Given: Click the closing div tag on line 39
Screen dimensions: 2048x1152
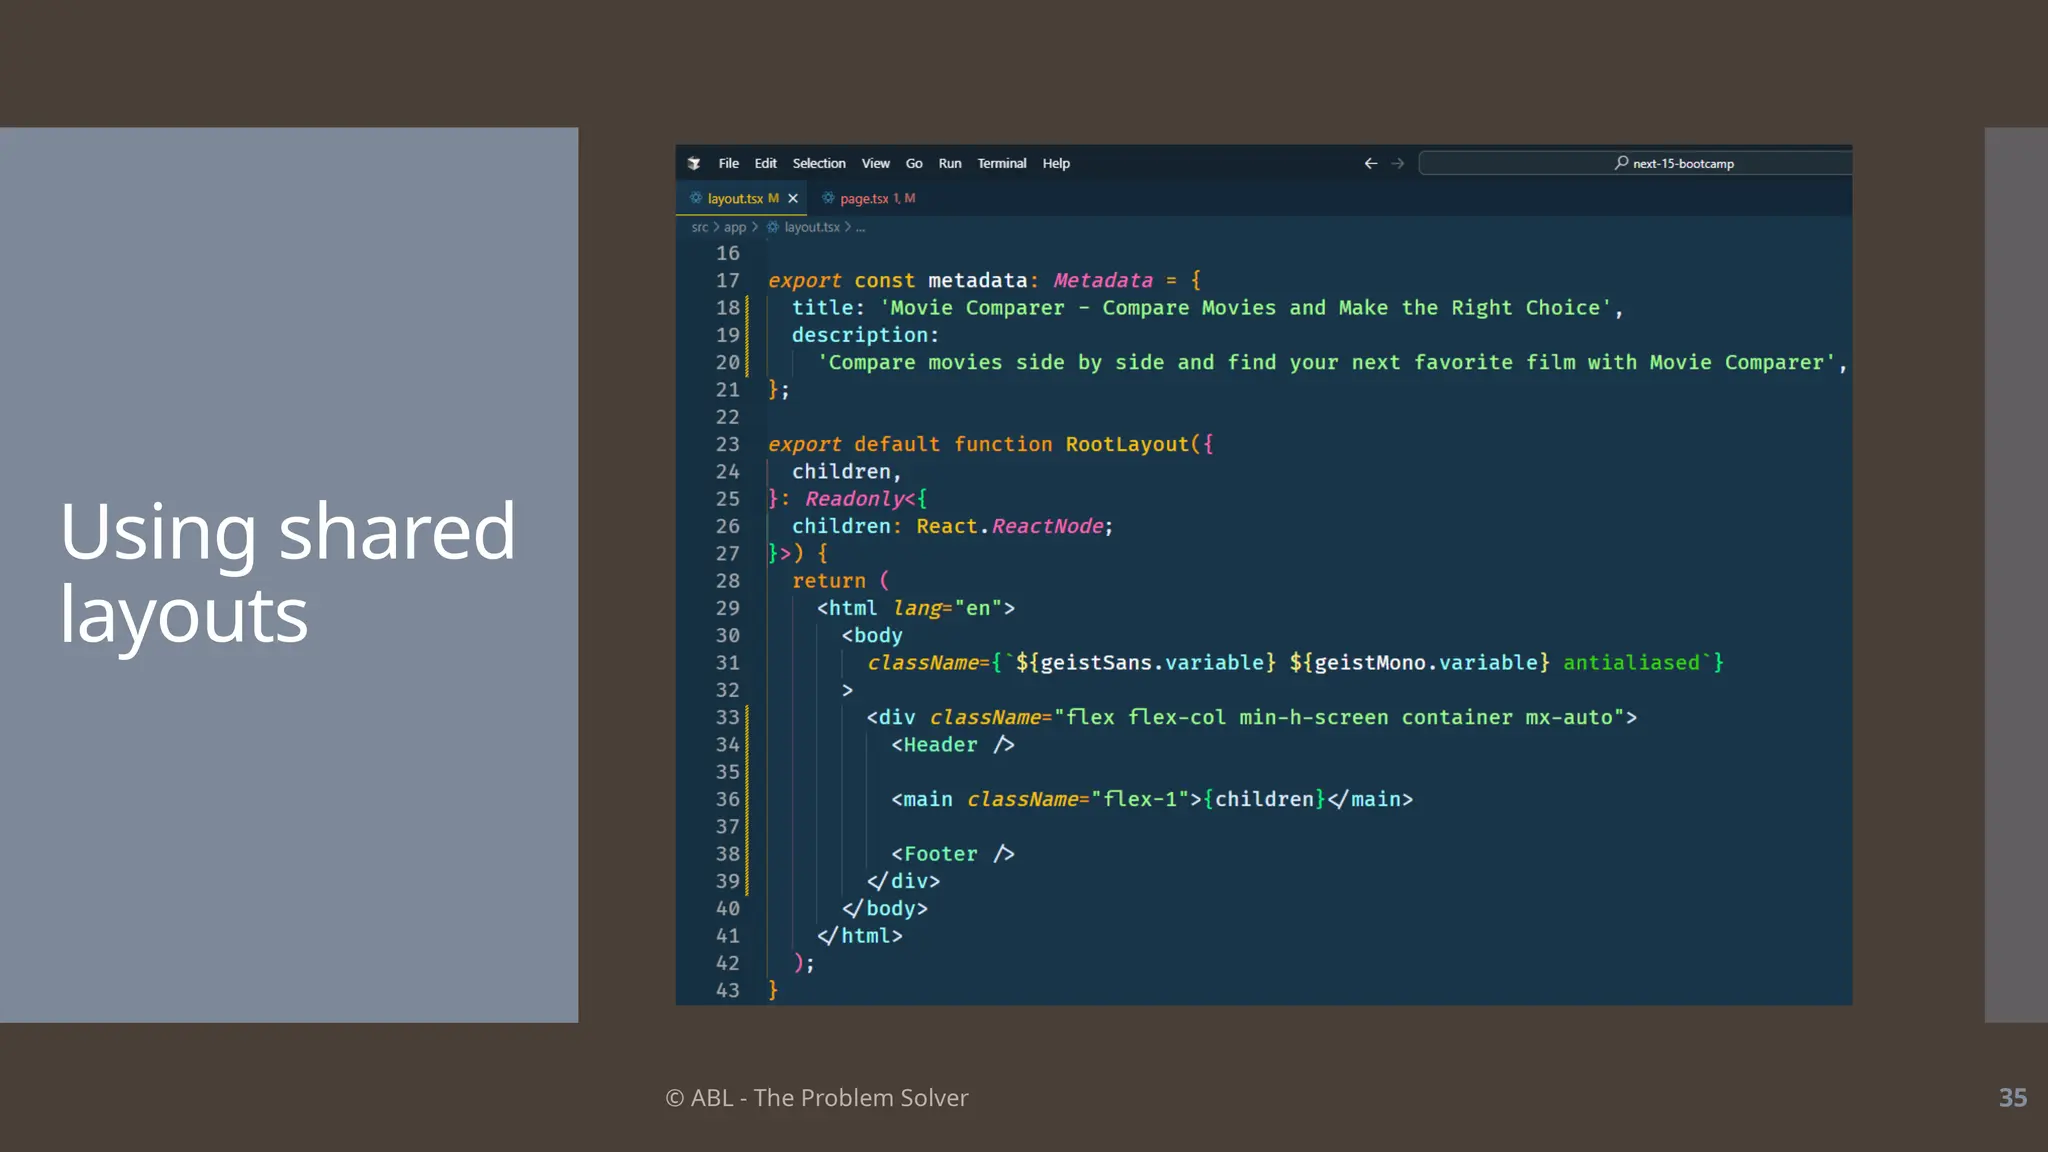Looking at the screenshot, I should point(903,881).
